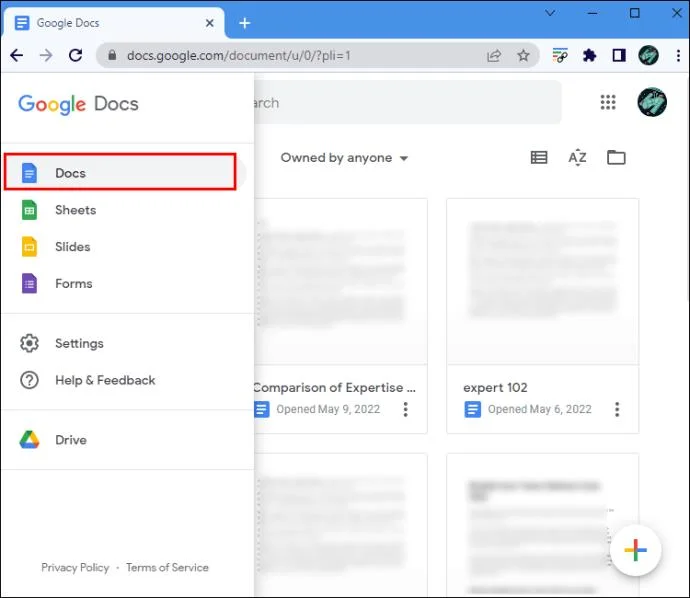Select the Google Docs browser tab
The height and width of the screenshot is (598, 690).
pos(114,23)
